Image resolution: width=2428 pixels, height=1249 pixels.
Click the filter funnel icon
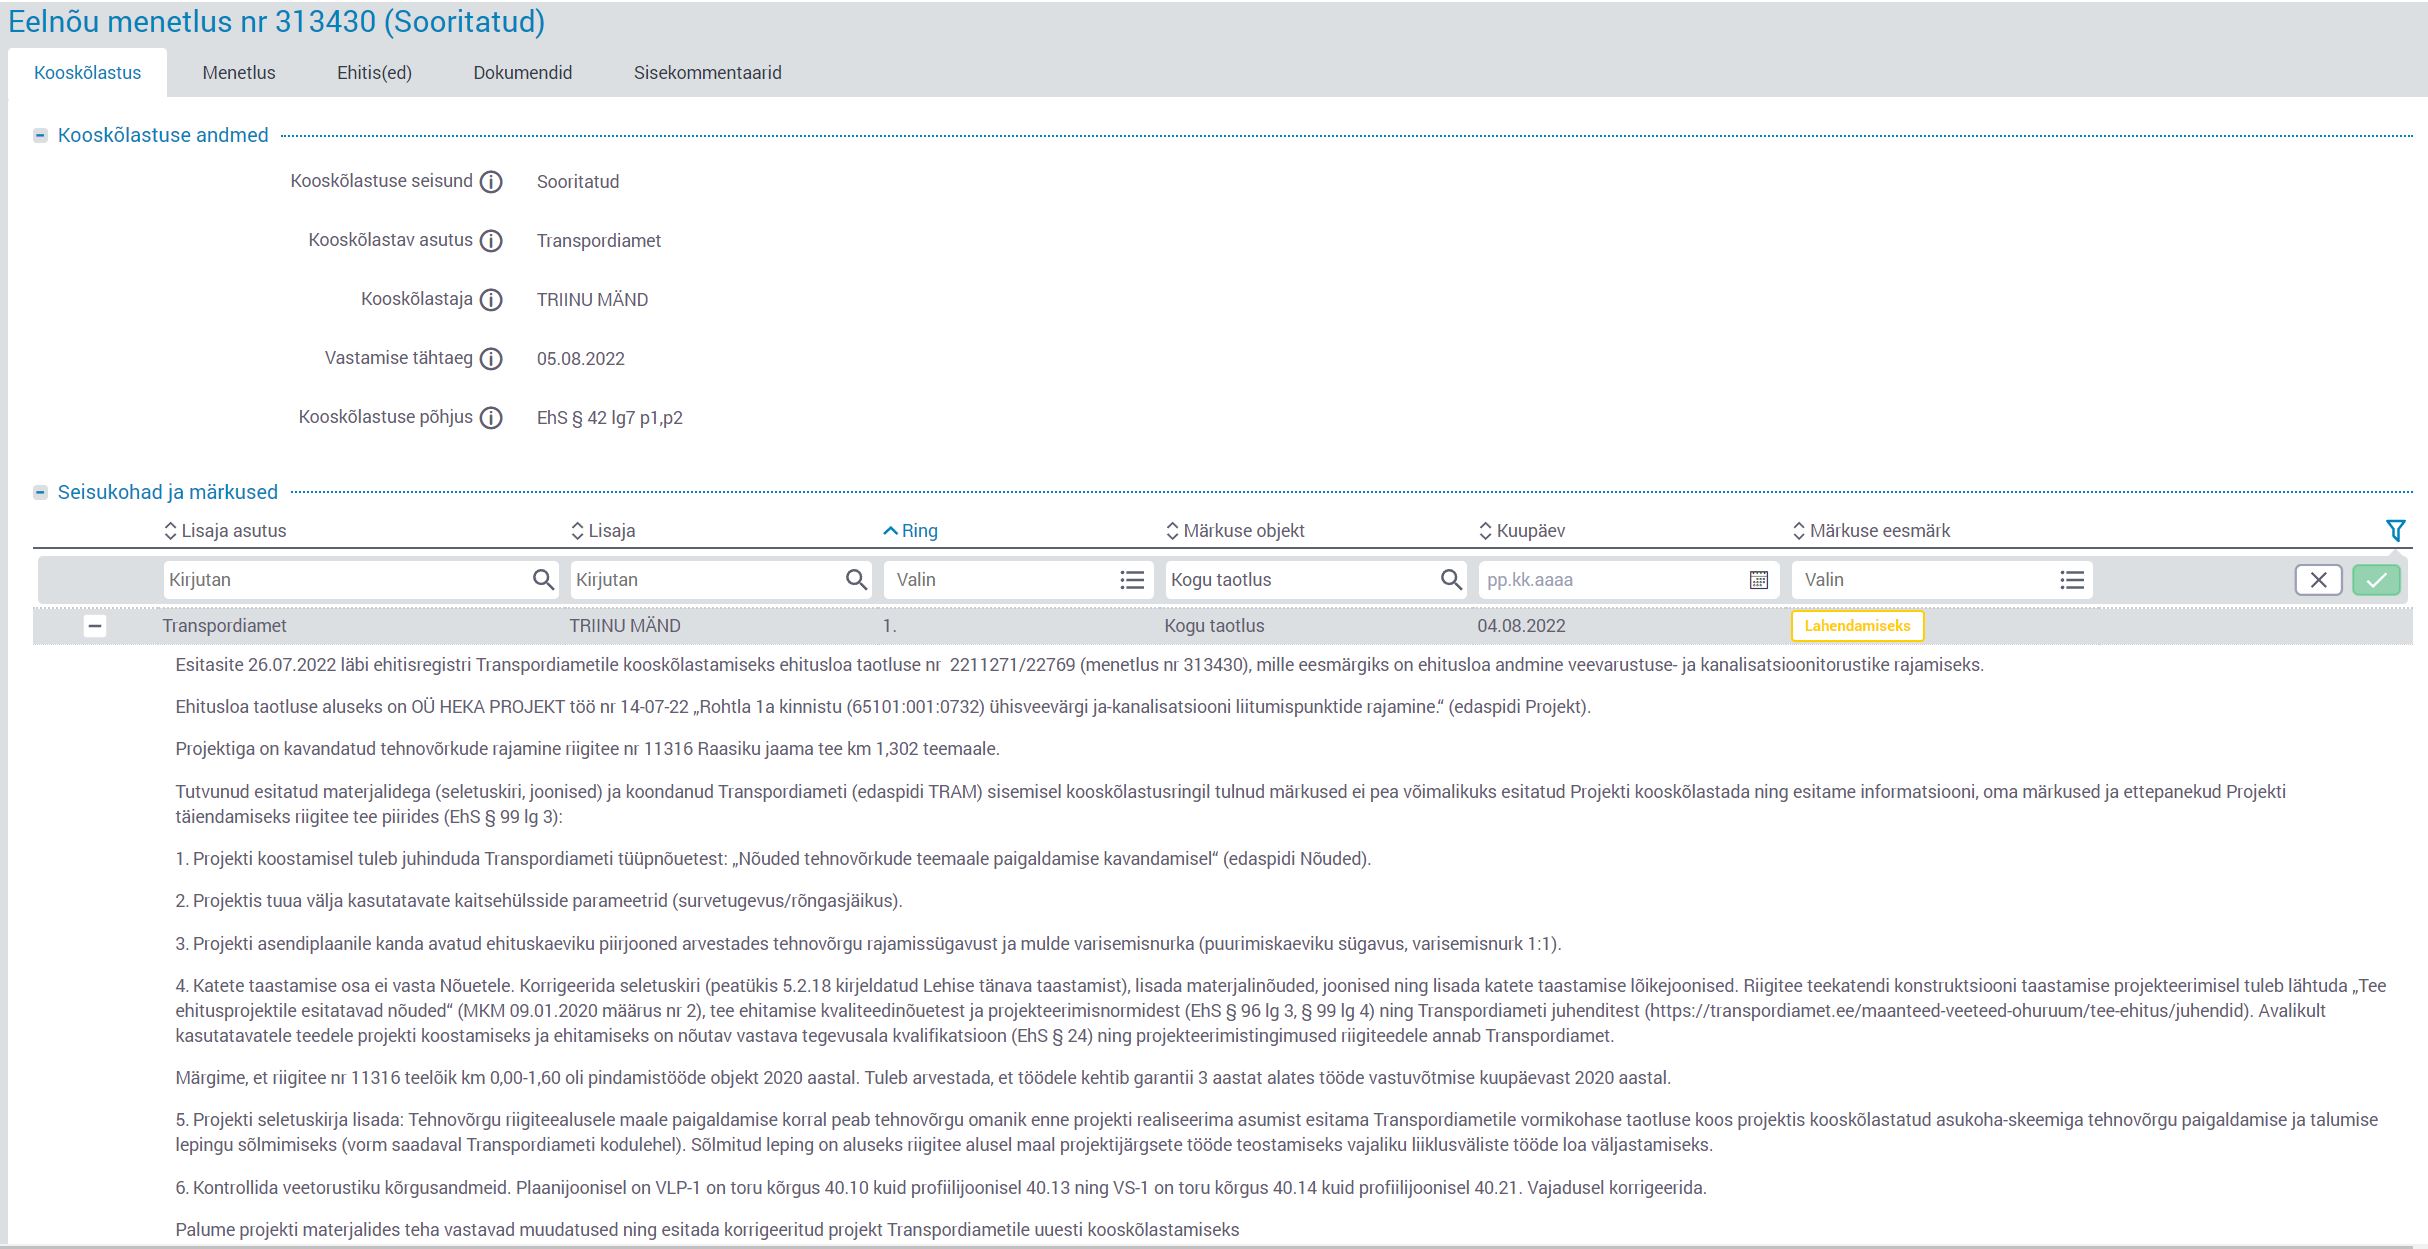(2395, 530)
